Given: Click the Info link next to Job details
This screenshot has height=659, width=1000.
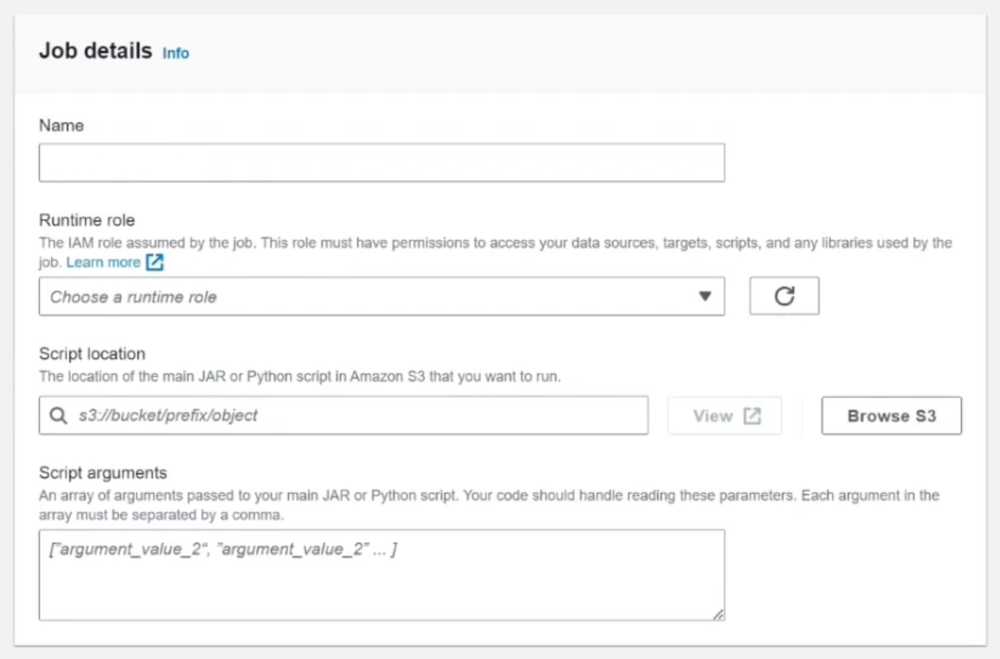Looking at the screenshot, I should (176, 53).
